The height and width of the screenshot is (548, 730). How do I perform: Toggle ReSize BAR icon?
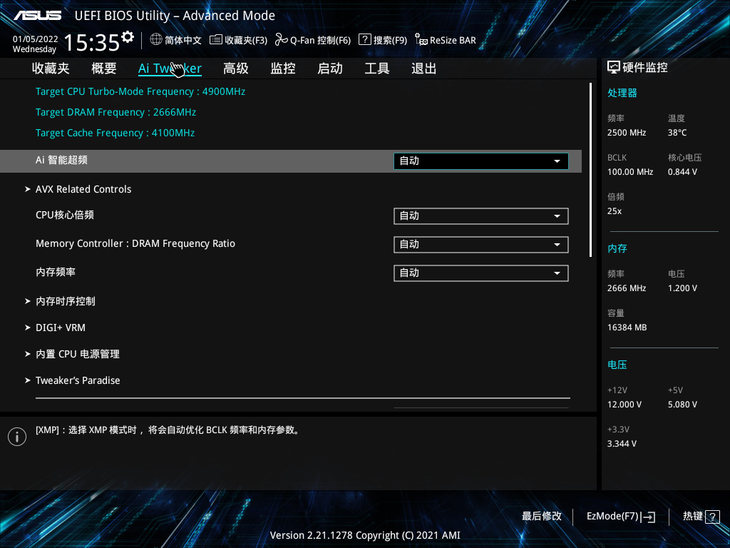click(x=422, y=40)
